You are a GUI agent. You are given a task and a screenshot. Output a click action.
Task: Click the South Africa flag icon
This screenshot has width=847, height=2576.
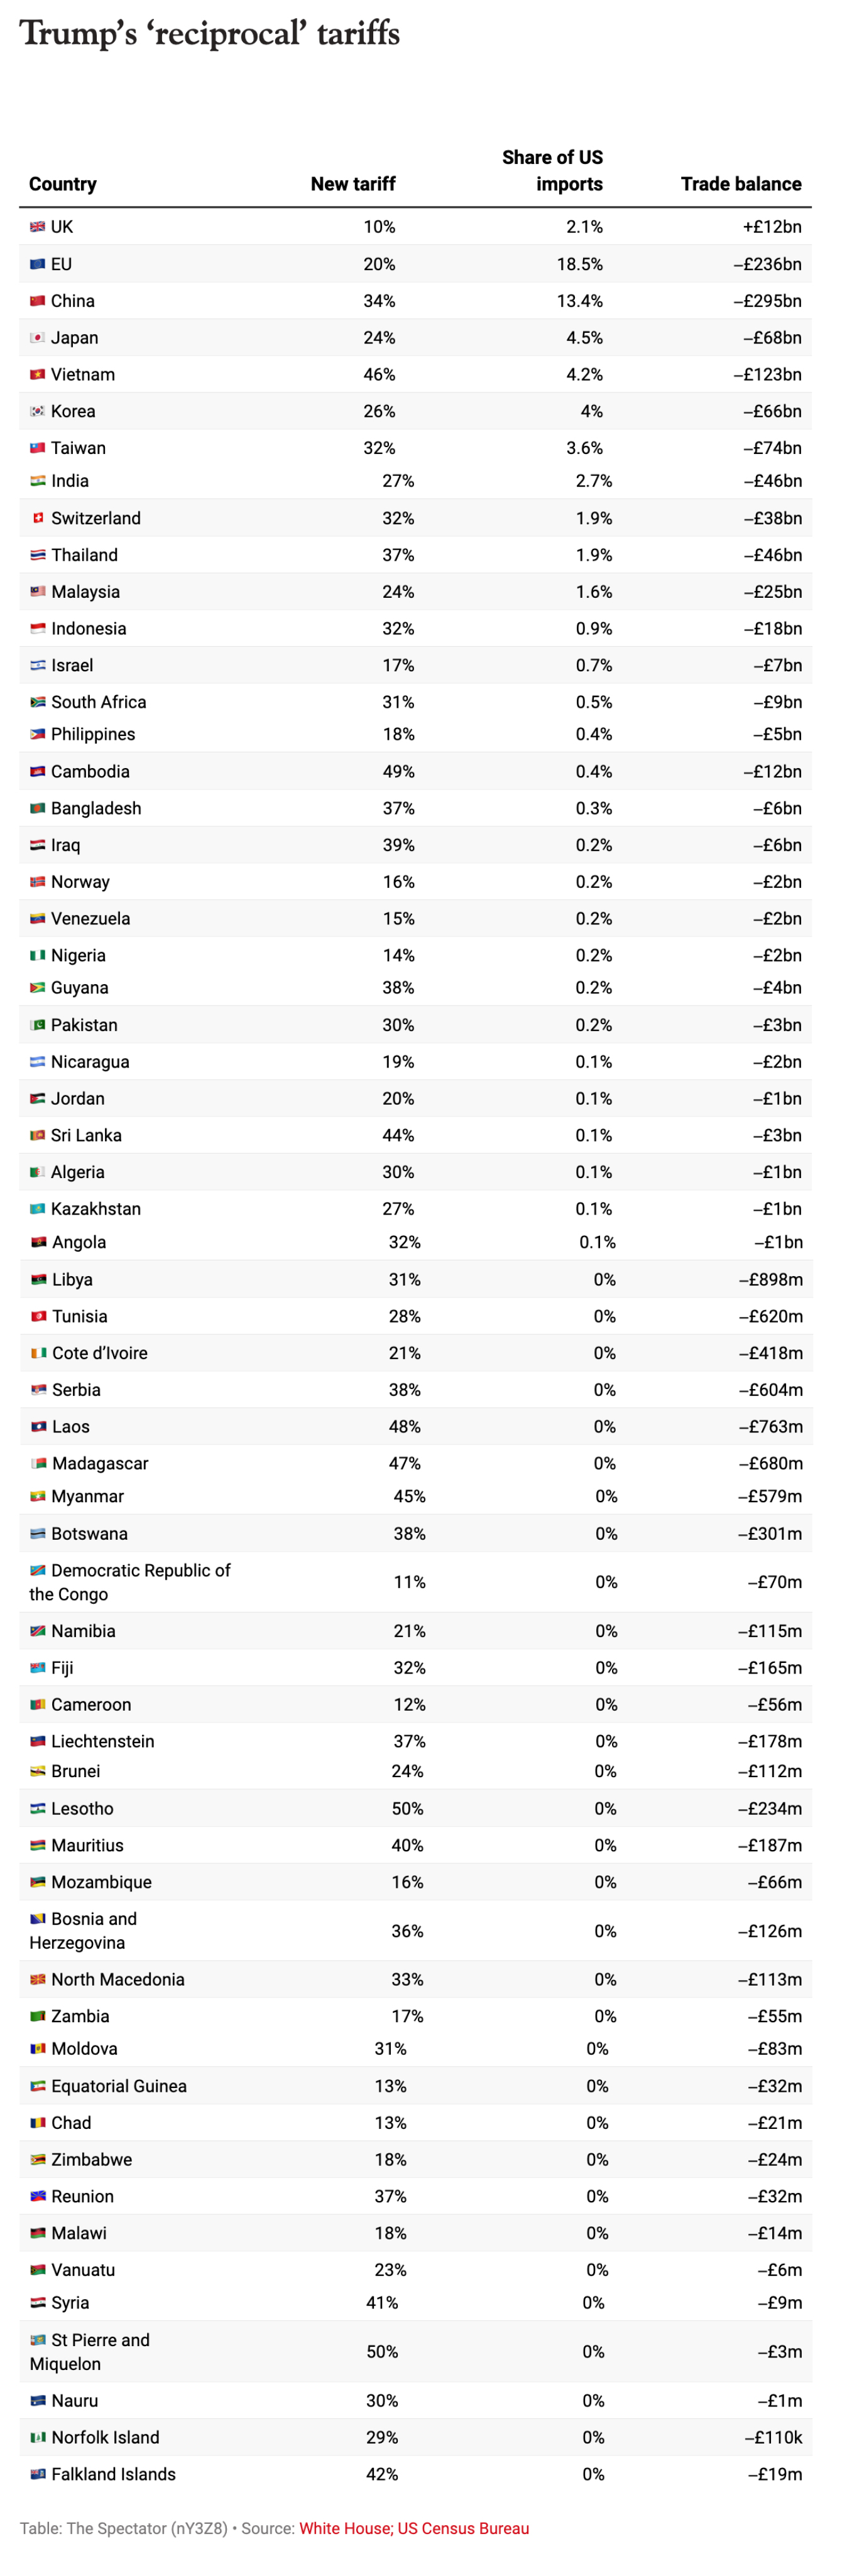(37, 702)
